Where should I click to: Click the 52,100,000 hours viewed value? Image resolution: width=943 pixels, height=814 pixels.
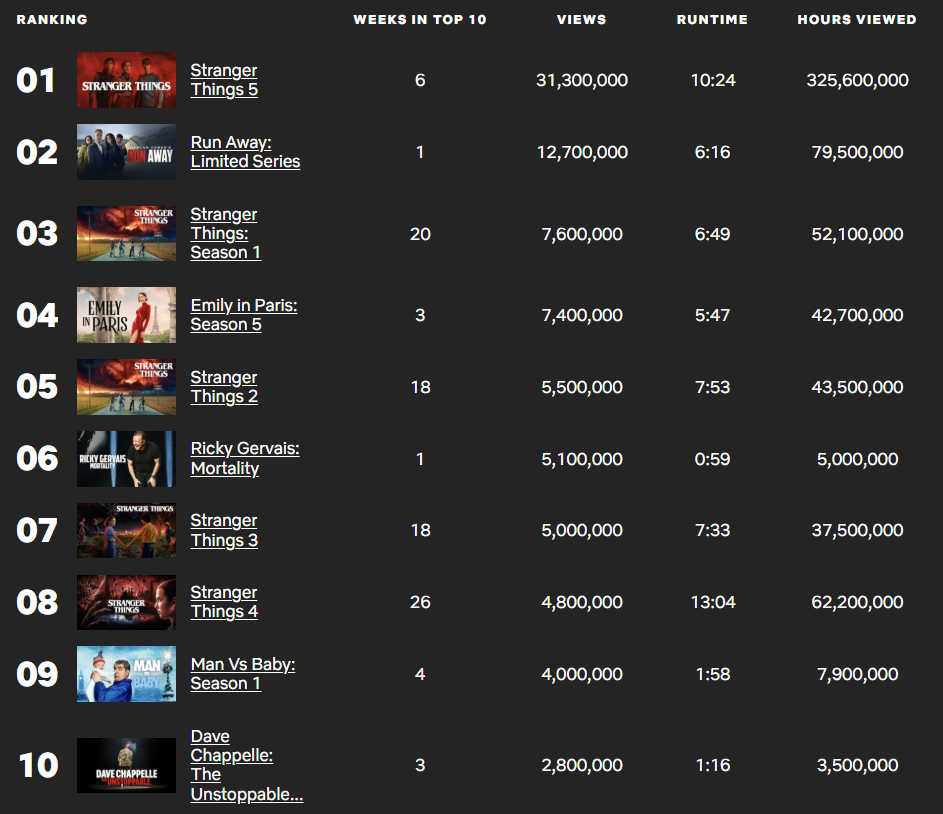857,234
